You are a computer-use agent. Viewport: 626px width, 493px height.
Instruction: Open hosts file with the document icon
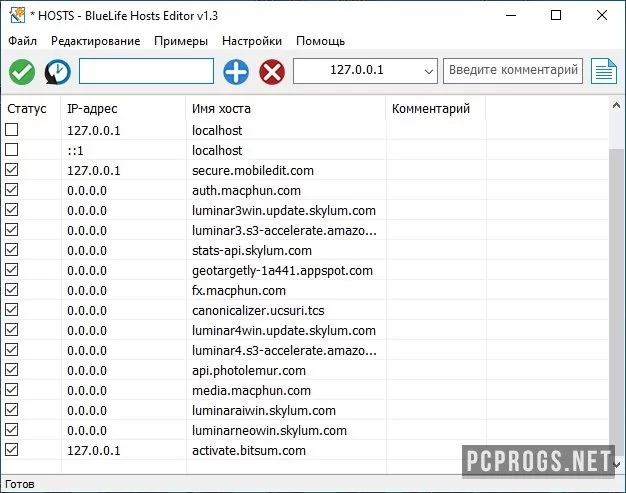click(x=604, y=71)
